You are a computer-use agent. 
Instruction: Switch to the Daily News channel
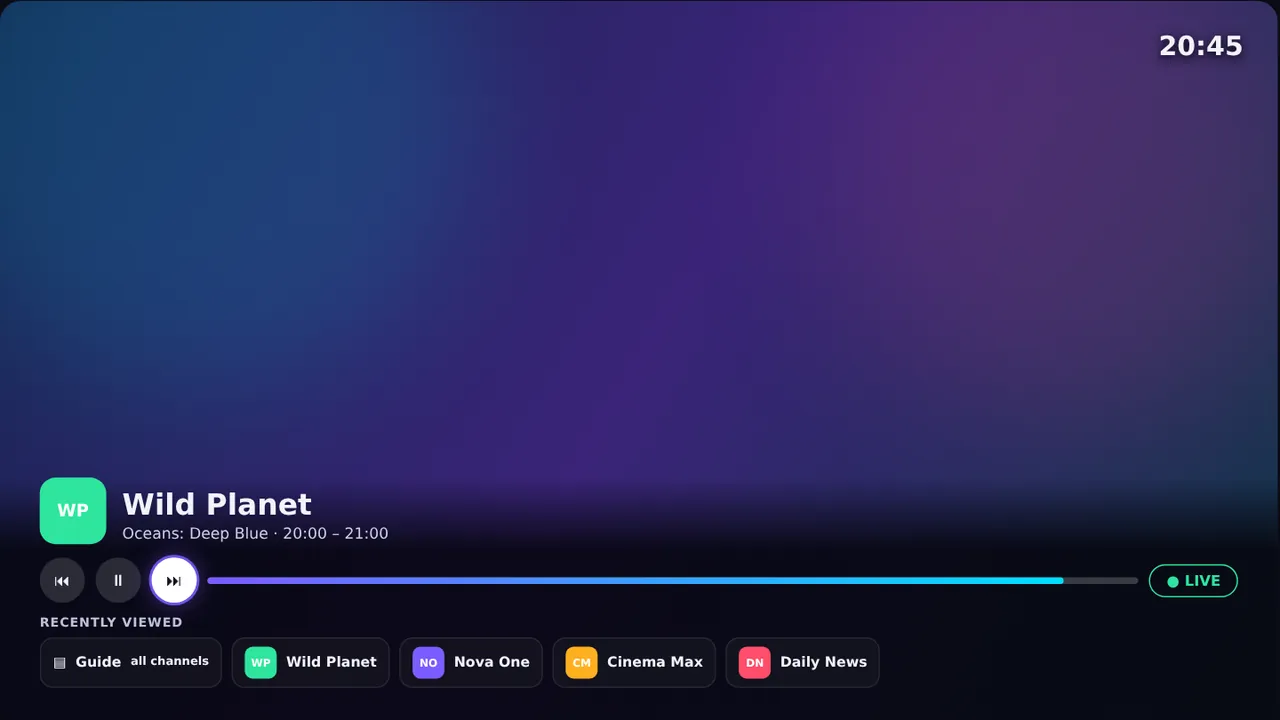[802, 662]
